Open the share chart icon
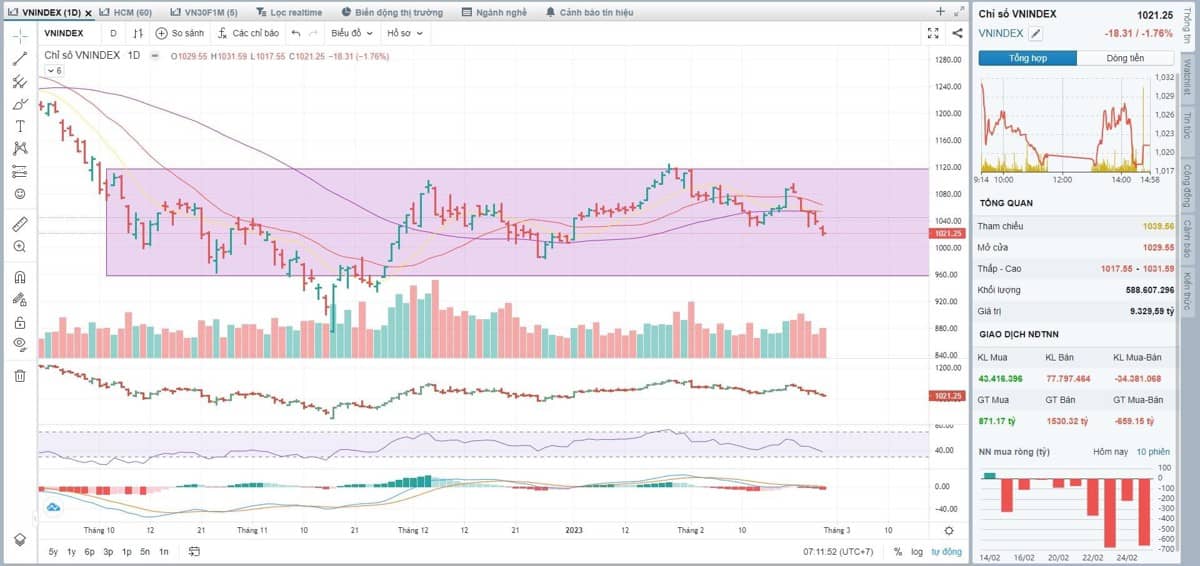This screenshot has height=566, width=1200. point(957,33)
